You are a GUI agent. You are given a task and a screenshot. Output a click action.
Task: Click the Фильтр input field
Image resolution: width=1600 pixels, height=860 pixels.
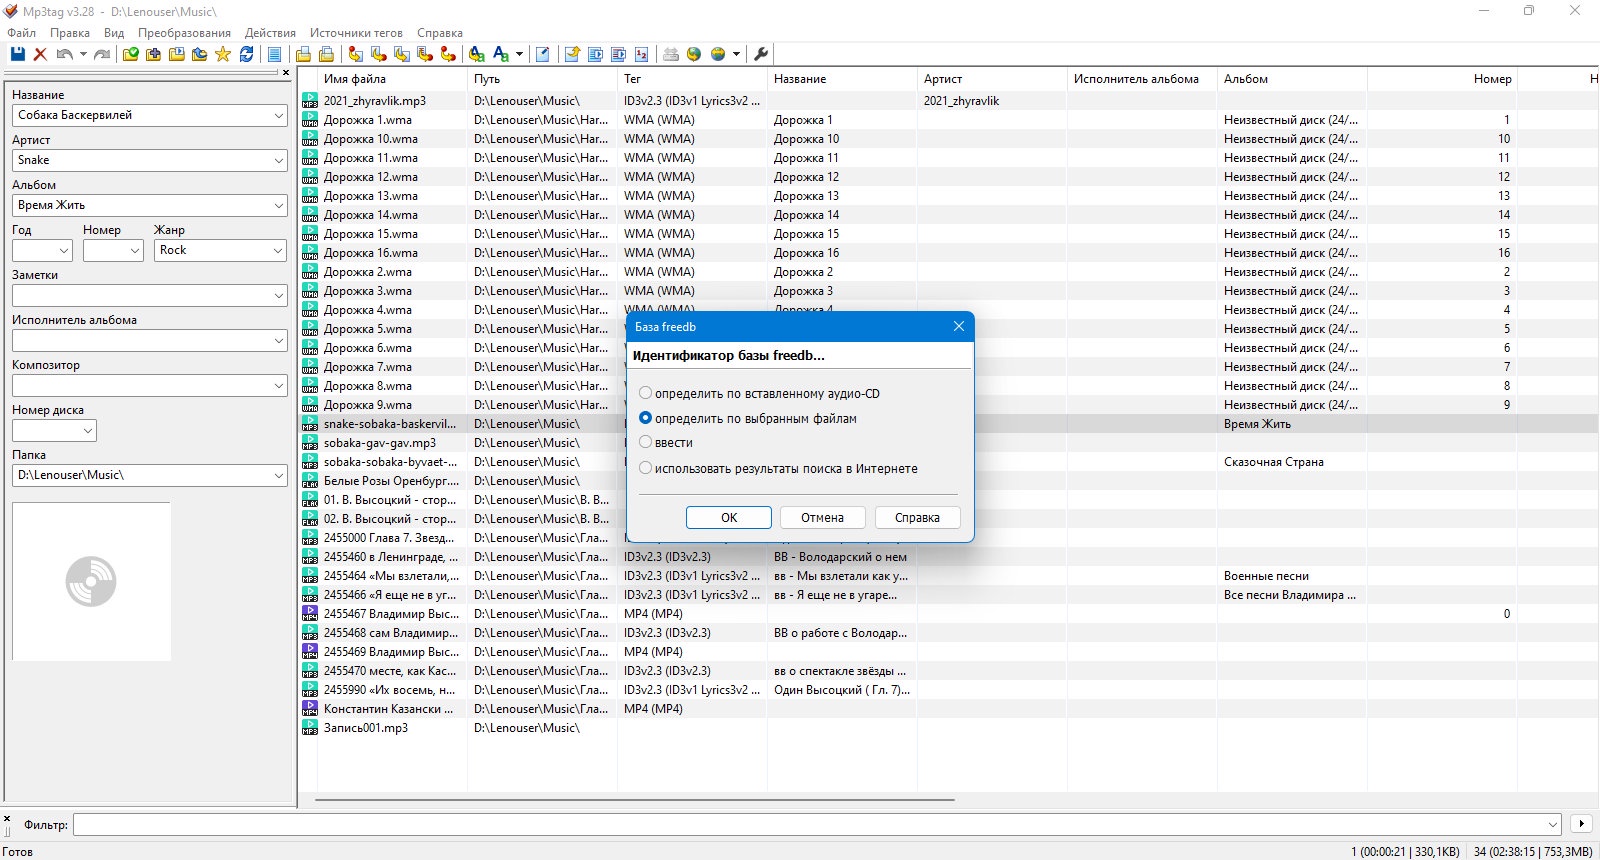click(x=817, y=825)
